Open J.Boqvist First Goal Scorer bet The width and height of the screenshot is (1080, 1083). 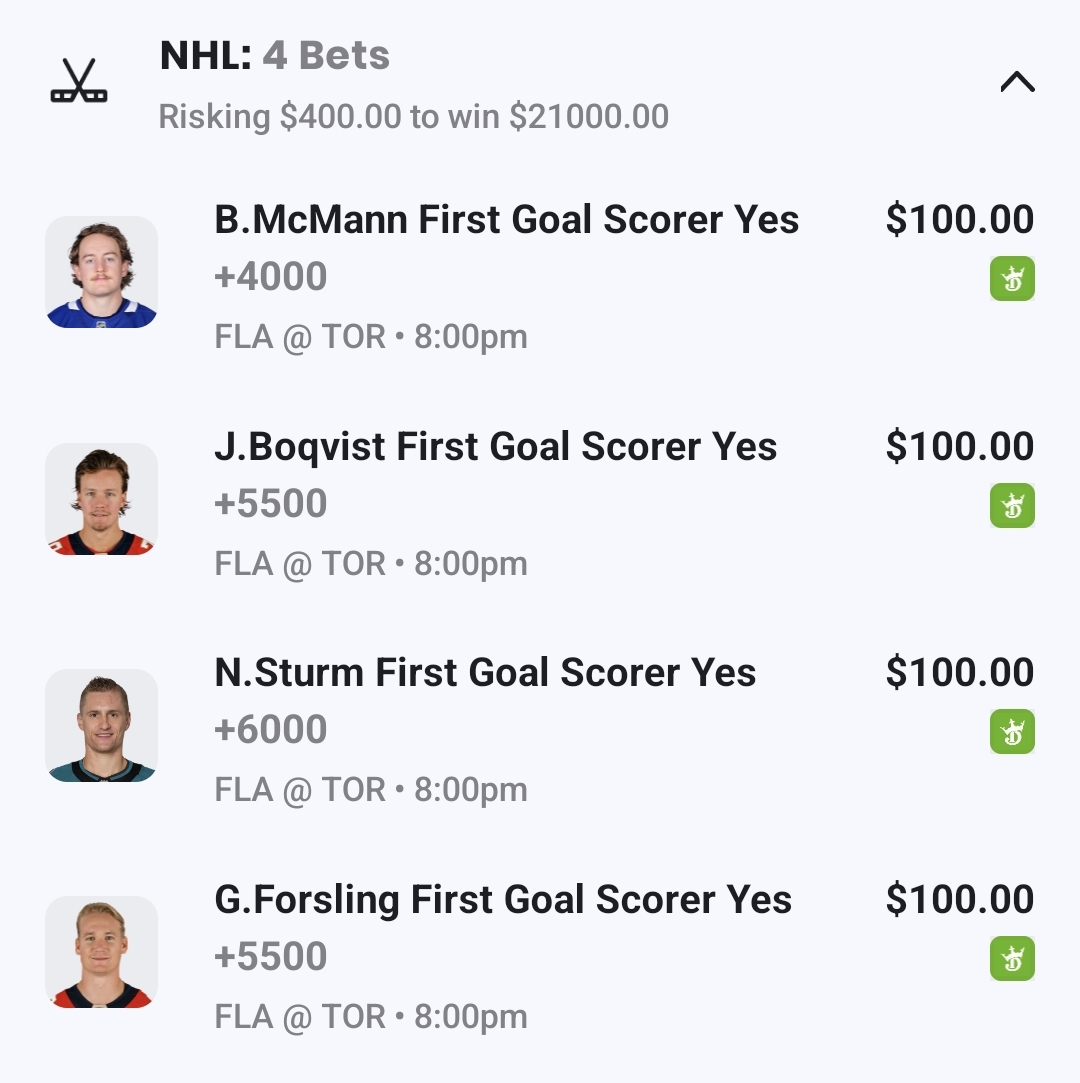click(x=495, y=447)
